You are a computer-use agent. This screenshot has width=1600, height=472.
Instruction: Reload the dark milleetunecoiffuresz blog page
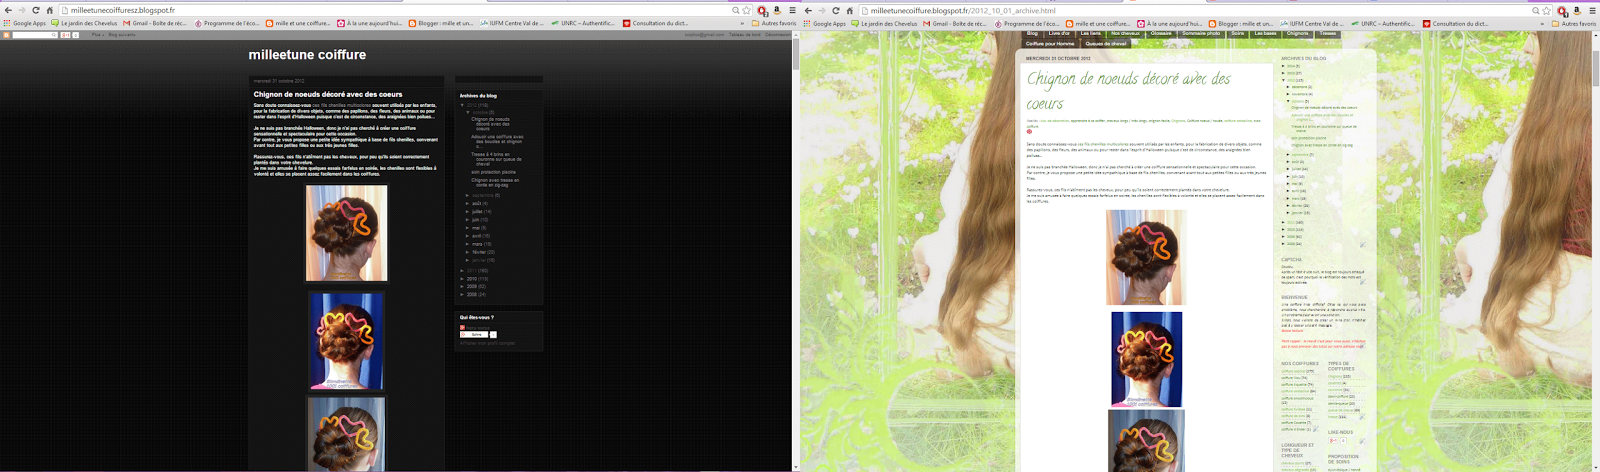(x=35, y=10)
